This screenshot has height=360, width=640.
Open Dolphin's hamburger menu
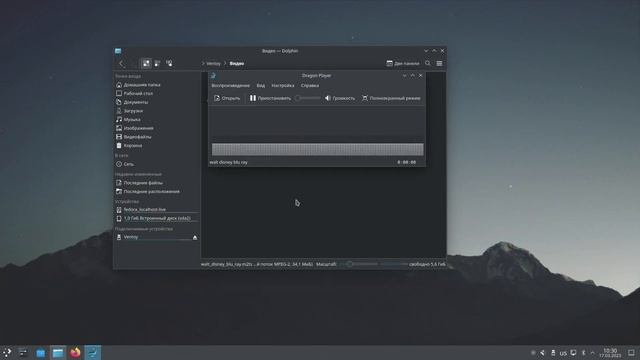tap(439, 63)
